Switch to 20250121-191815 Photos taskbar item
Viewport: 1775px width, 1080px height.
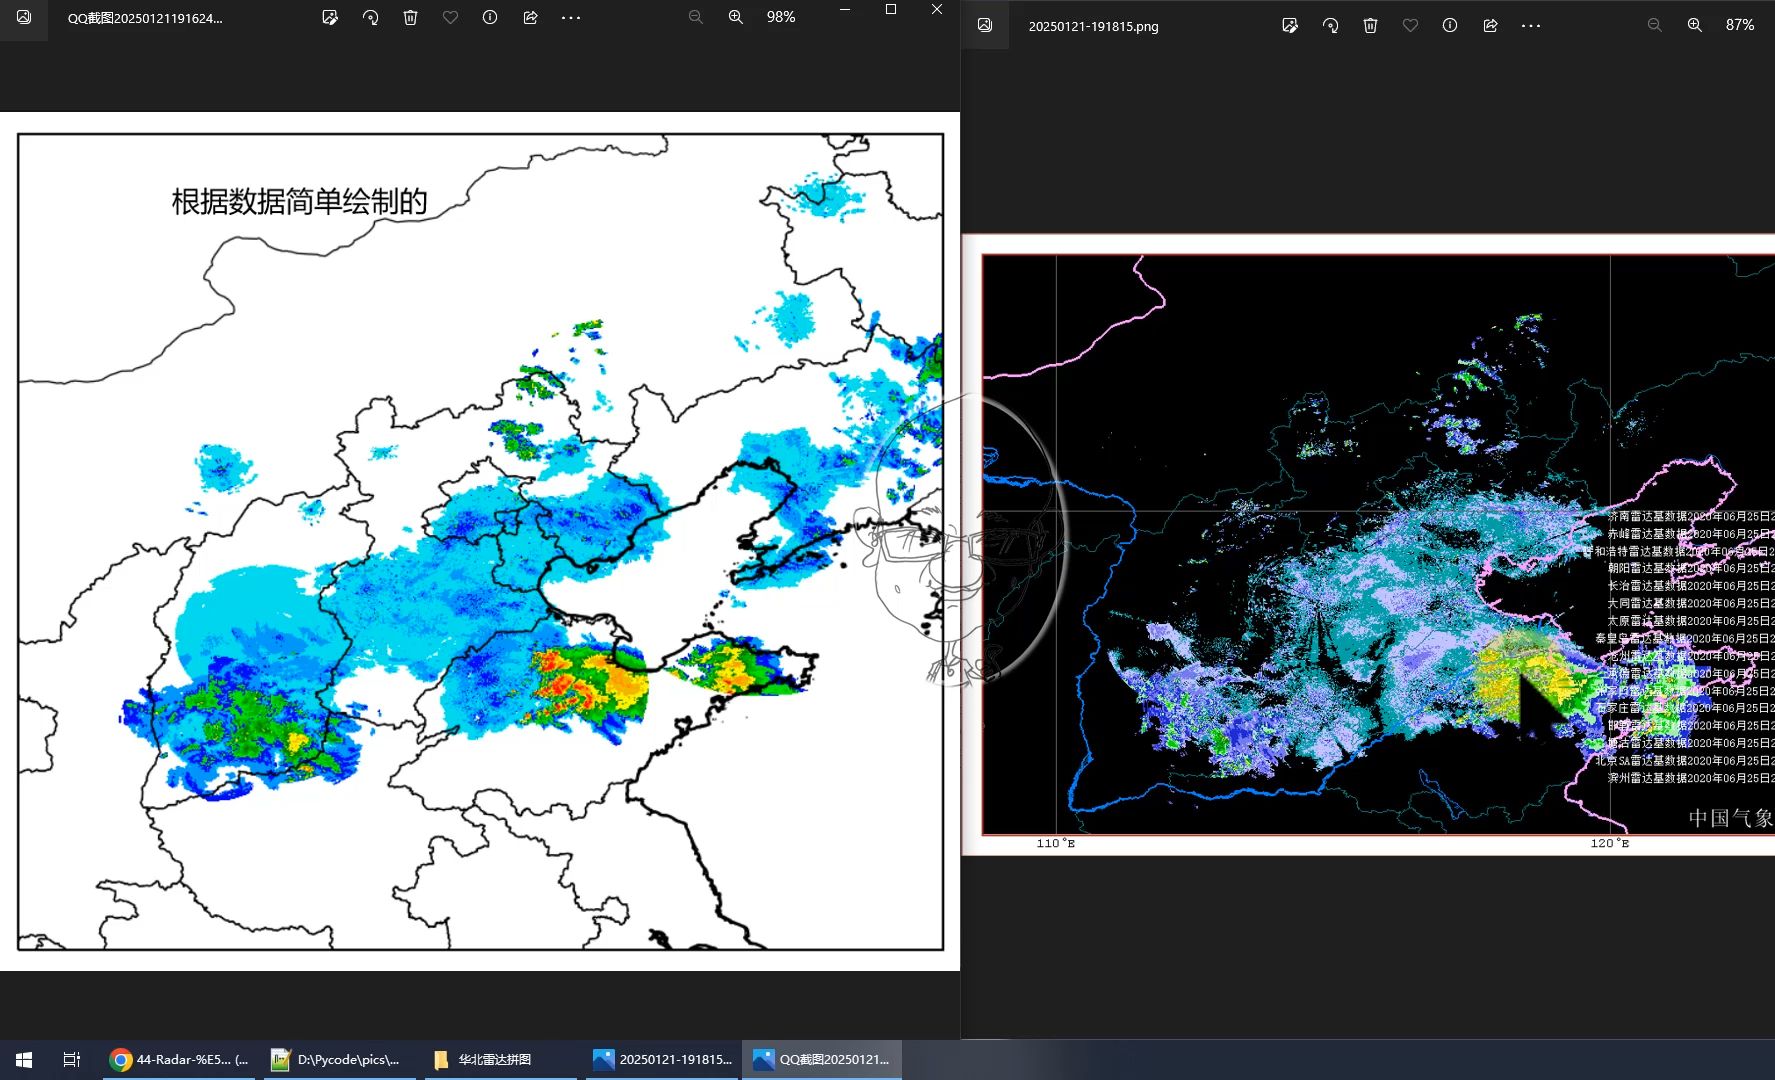click(663, 1060)
